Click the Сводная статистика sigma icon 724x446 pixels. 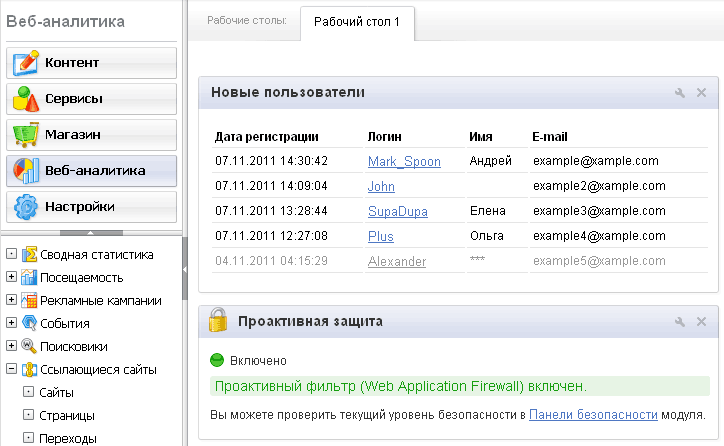pos(30,254)
